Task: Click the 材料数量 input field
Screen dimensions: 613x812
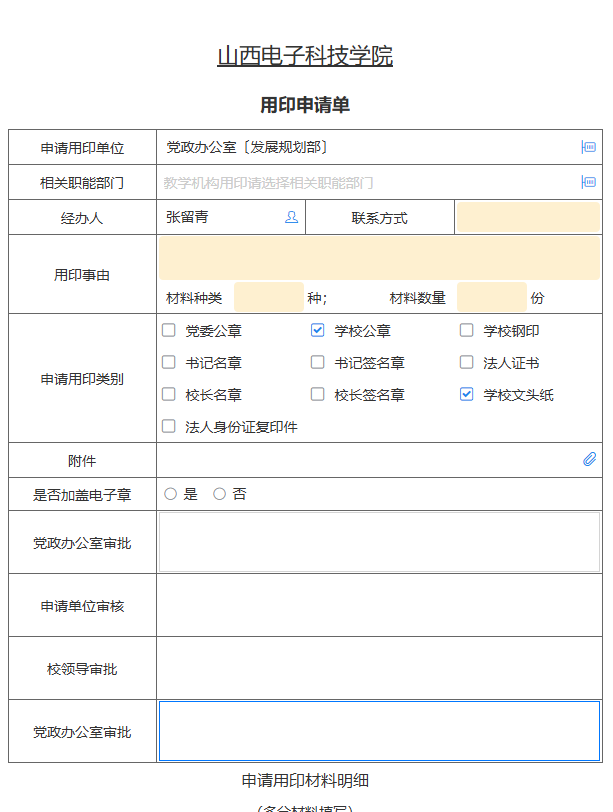Action: pos(492,297)
